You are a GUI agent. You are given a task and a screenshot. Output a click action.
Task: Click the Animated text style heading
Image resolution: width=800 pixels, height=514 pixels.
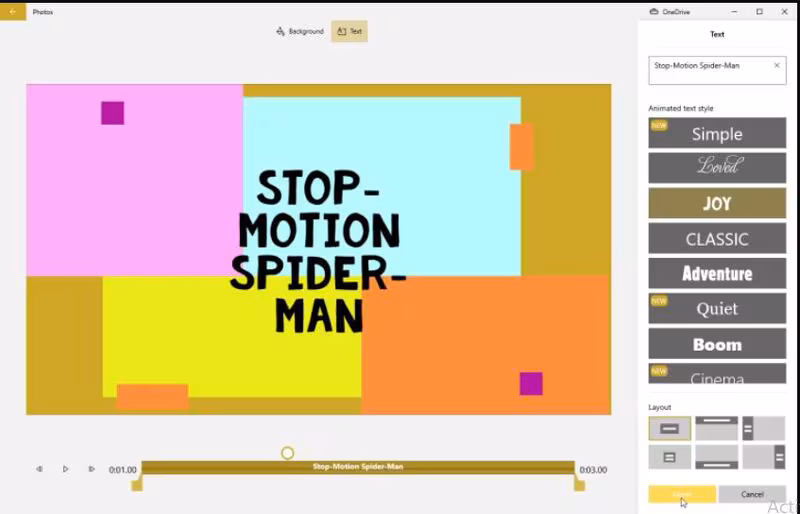[x=681, y=108]
